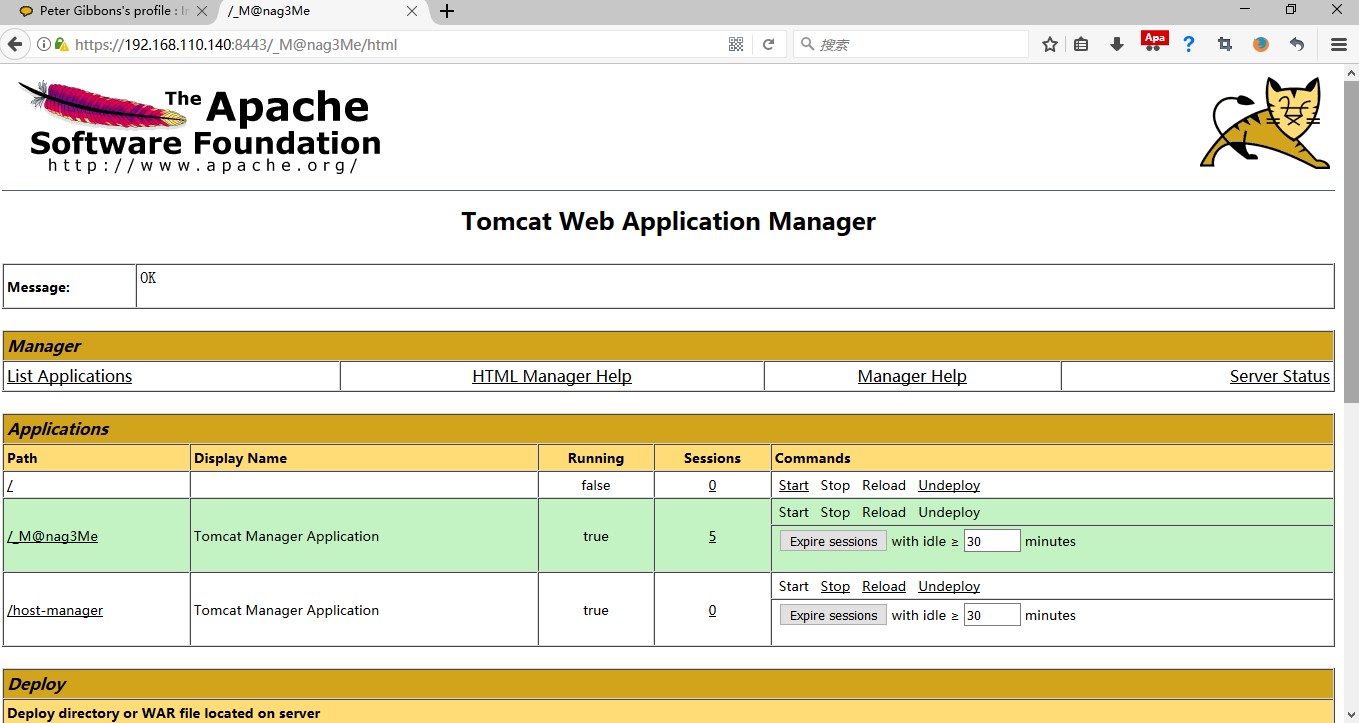Bookmark this page with the star icon
The image size is (1359, 723).
pos(1049,45)
